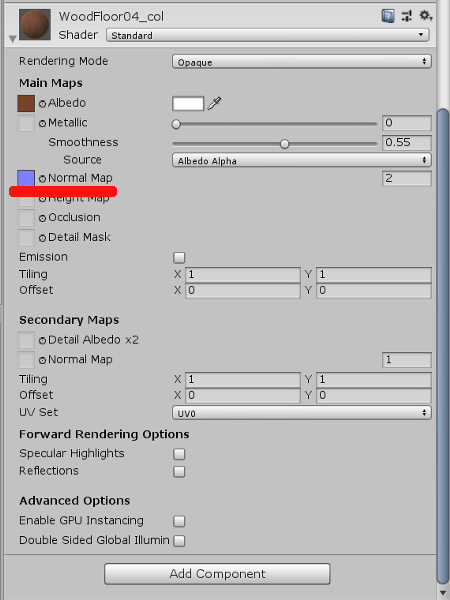
Task: Click the Metallic value field
Action: pyautogui.click(x=407, y=123)
